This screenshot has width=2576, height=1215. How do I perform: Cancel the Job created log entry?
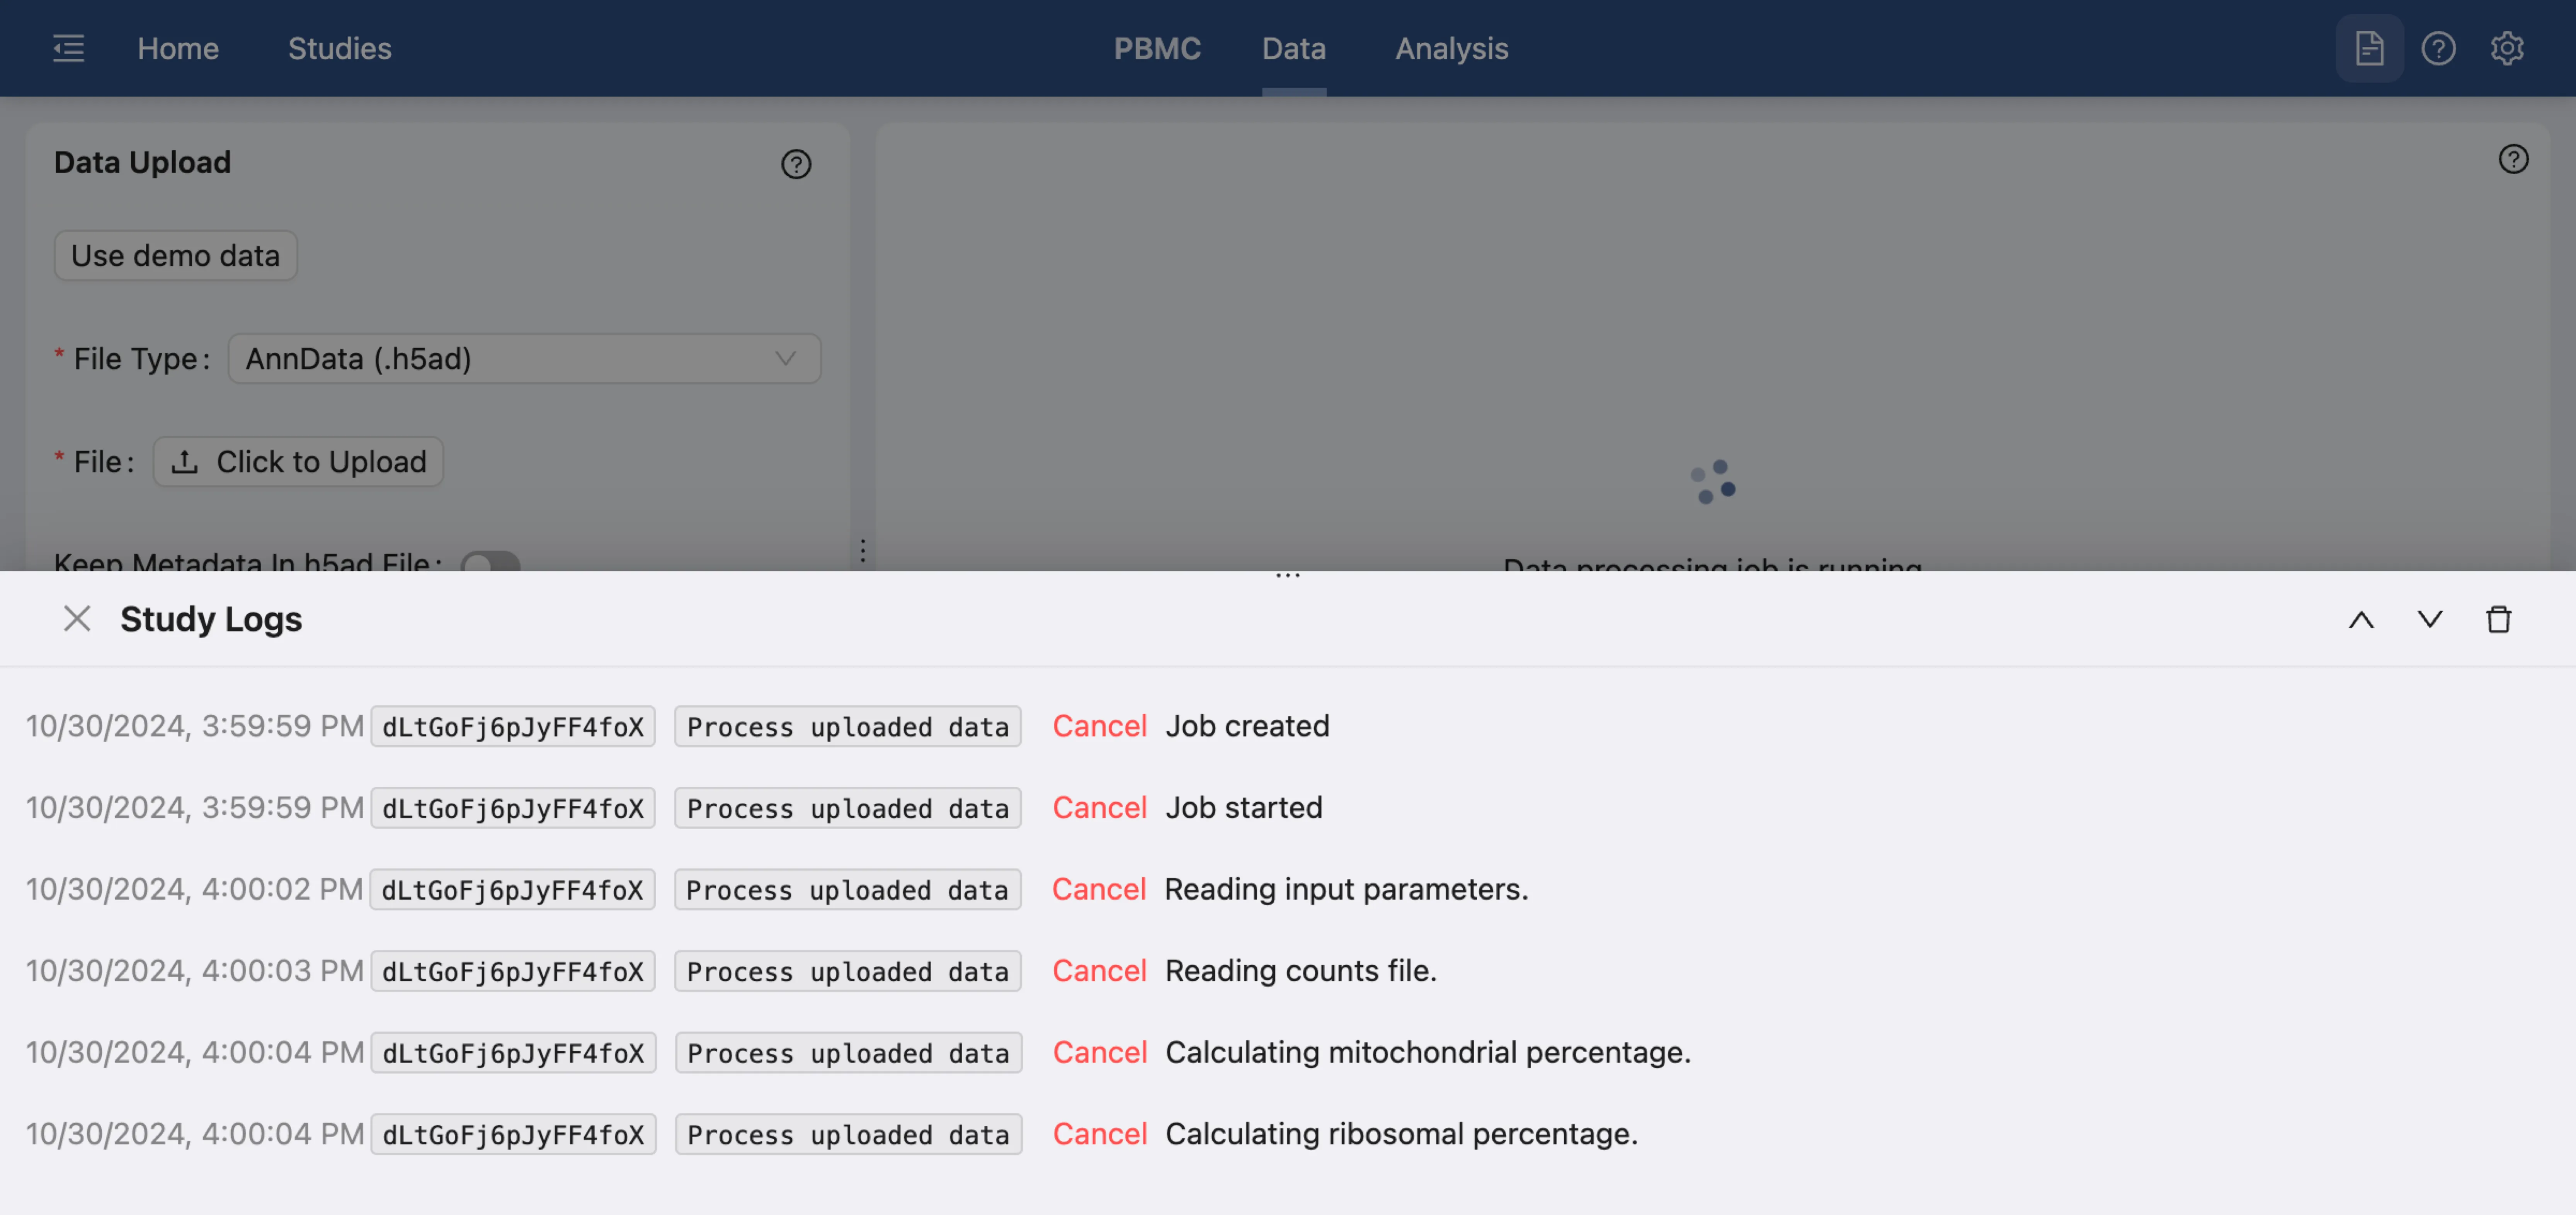point(1099,726)
